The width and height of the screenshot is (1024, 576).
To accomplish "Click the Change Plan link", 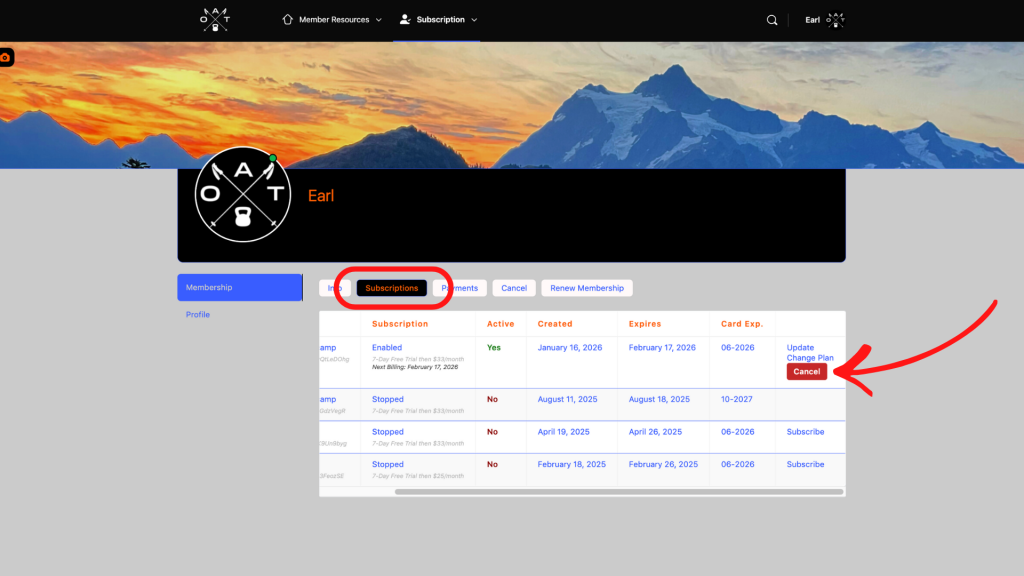I will [x=810, y=358].
